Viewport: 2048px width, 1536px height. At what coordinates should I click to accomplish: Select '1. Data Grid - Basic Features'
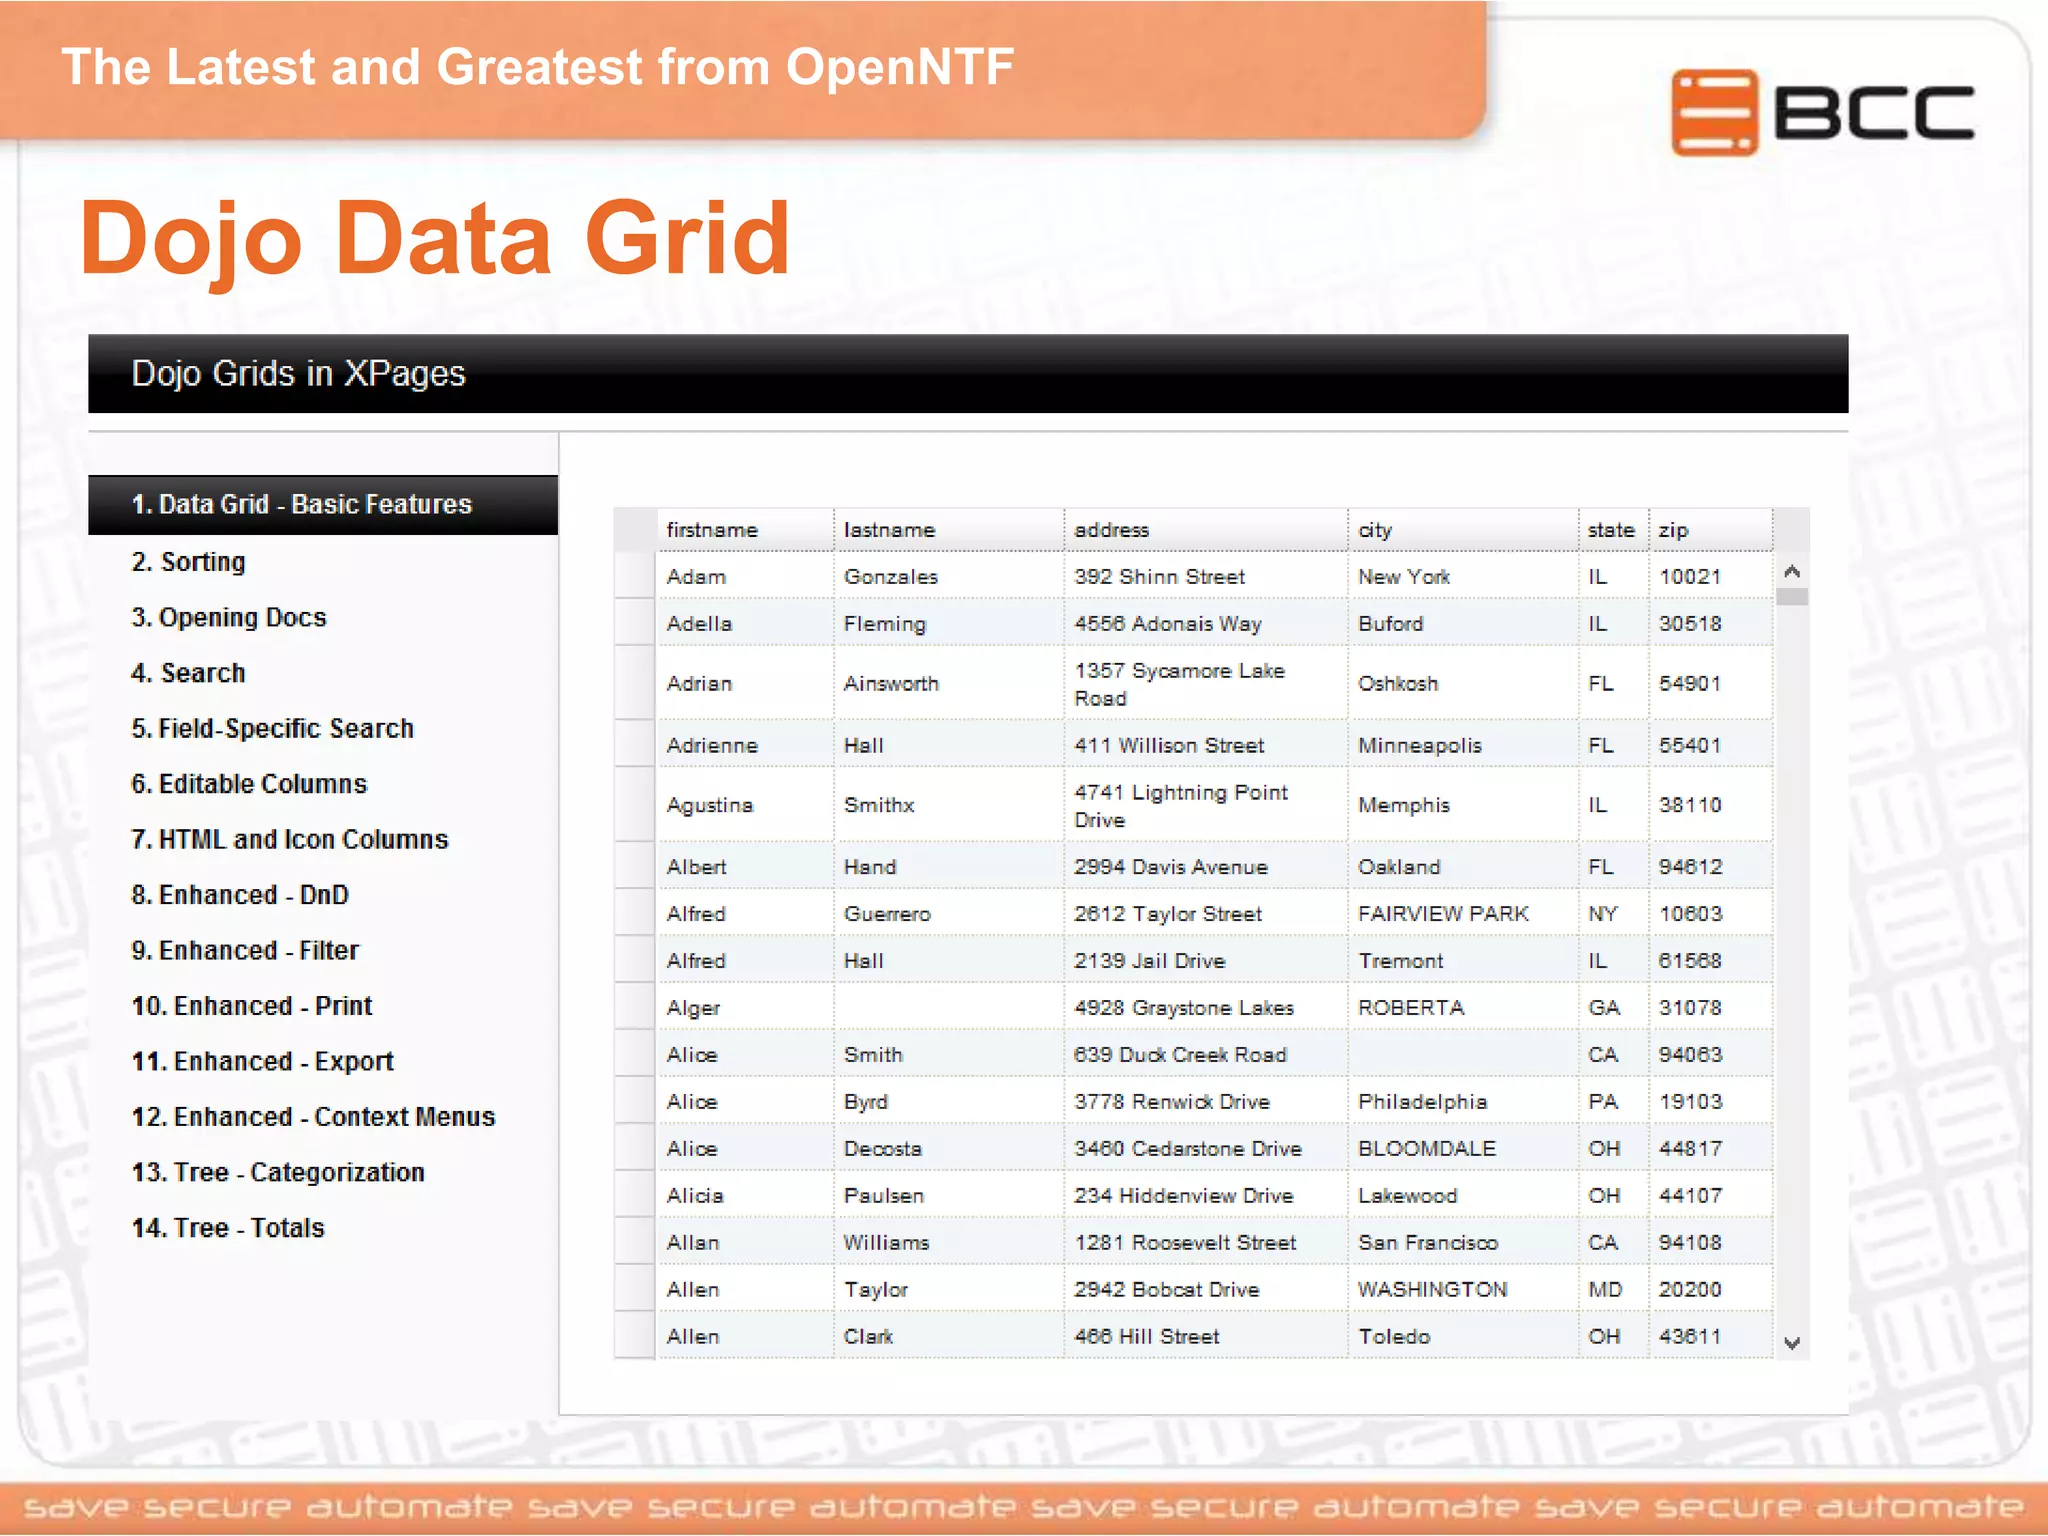pyautogui.click(x=301, y=504)
